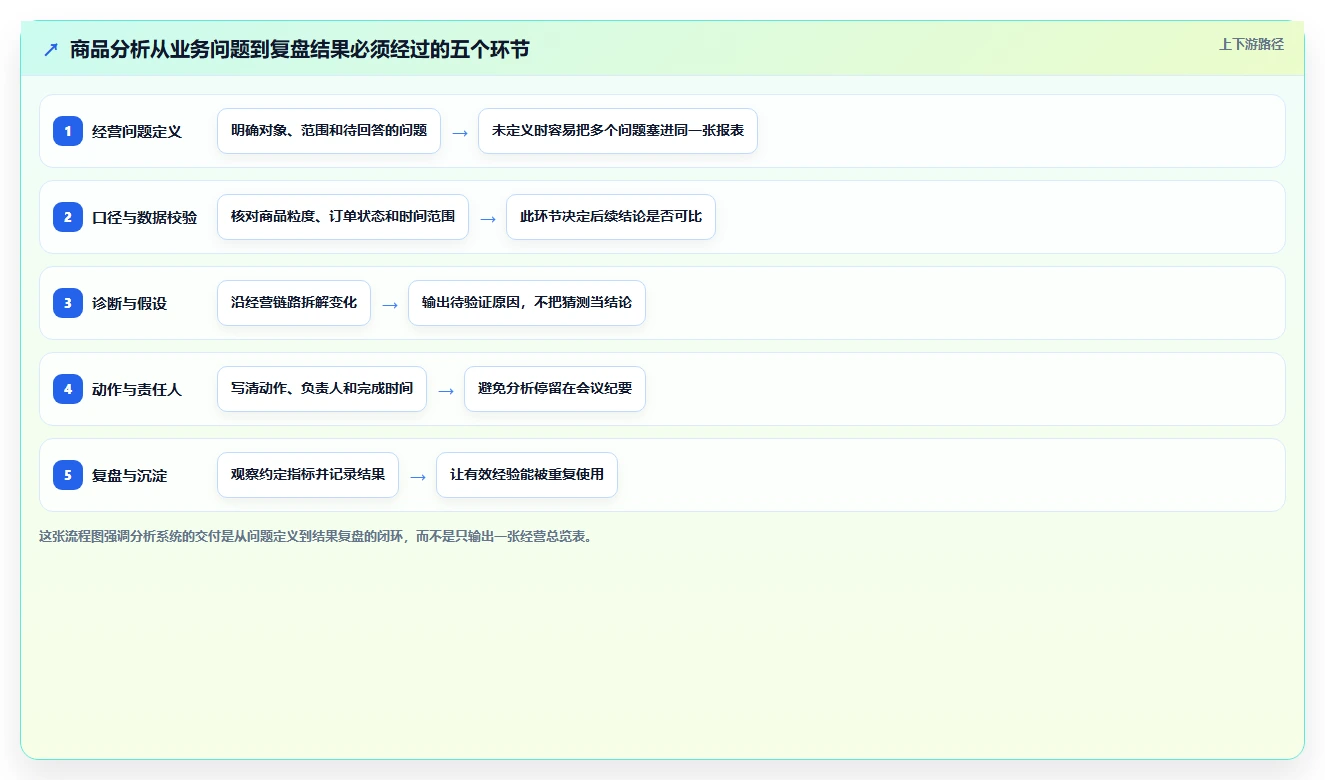
Task: Select the 动作与责任人 step label
Action: [137, 389]
